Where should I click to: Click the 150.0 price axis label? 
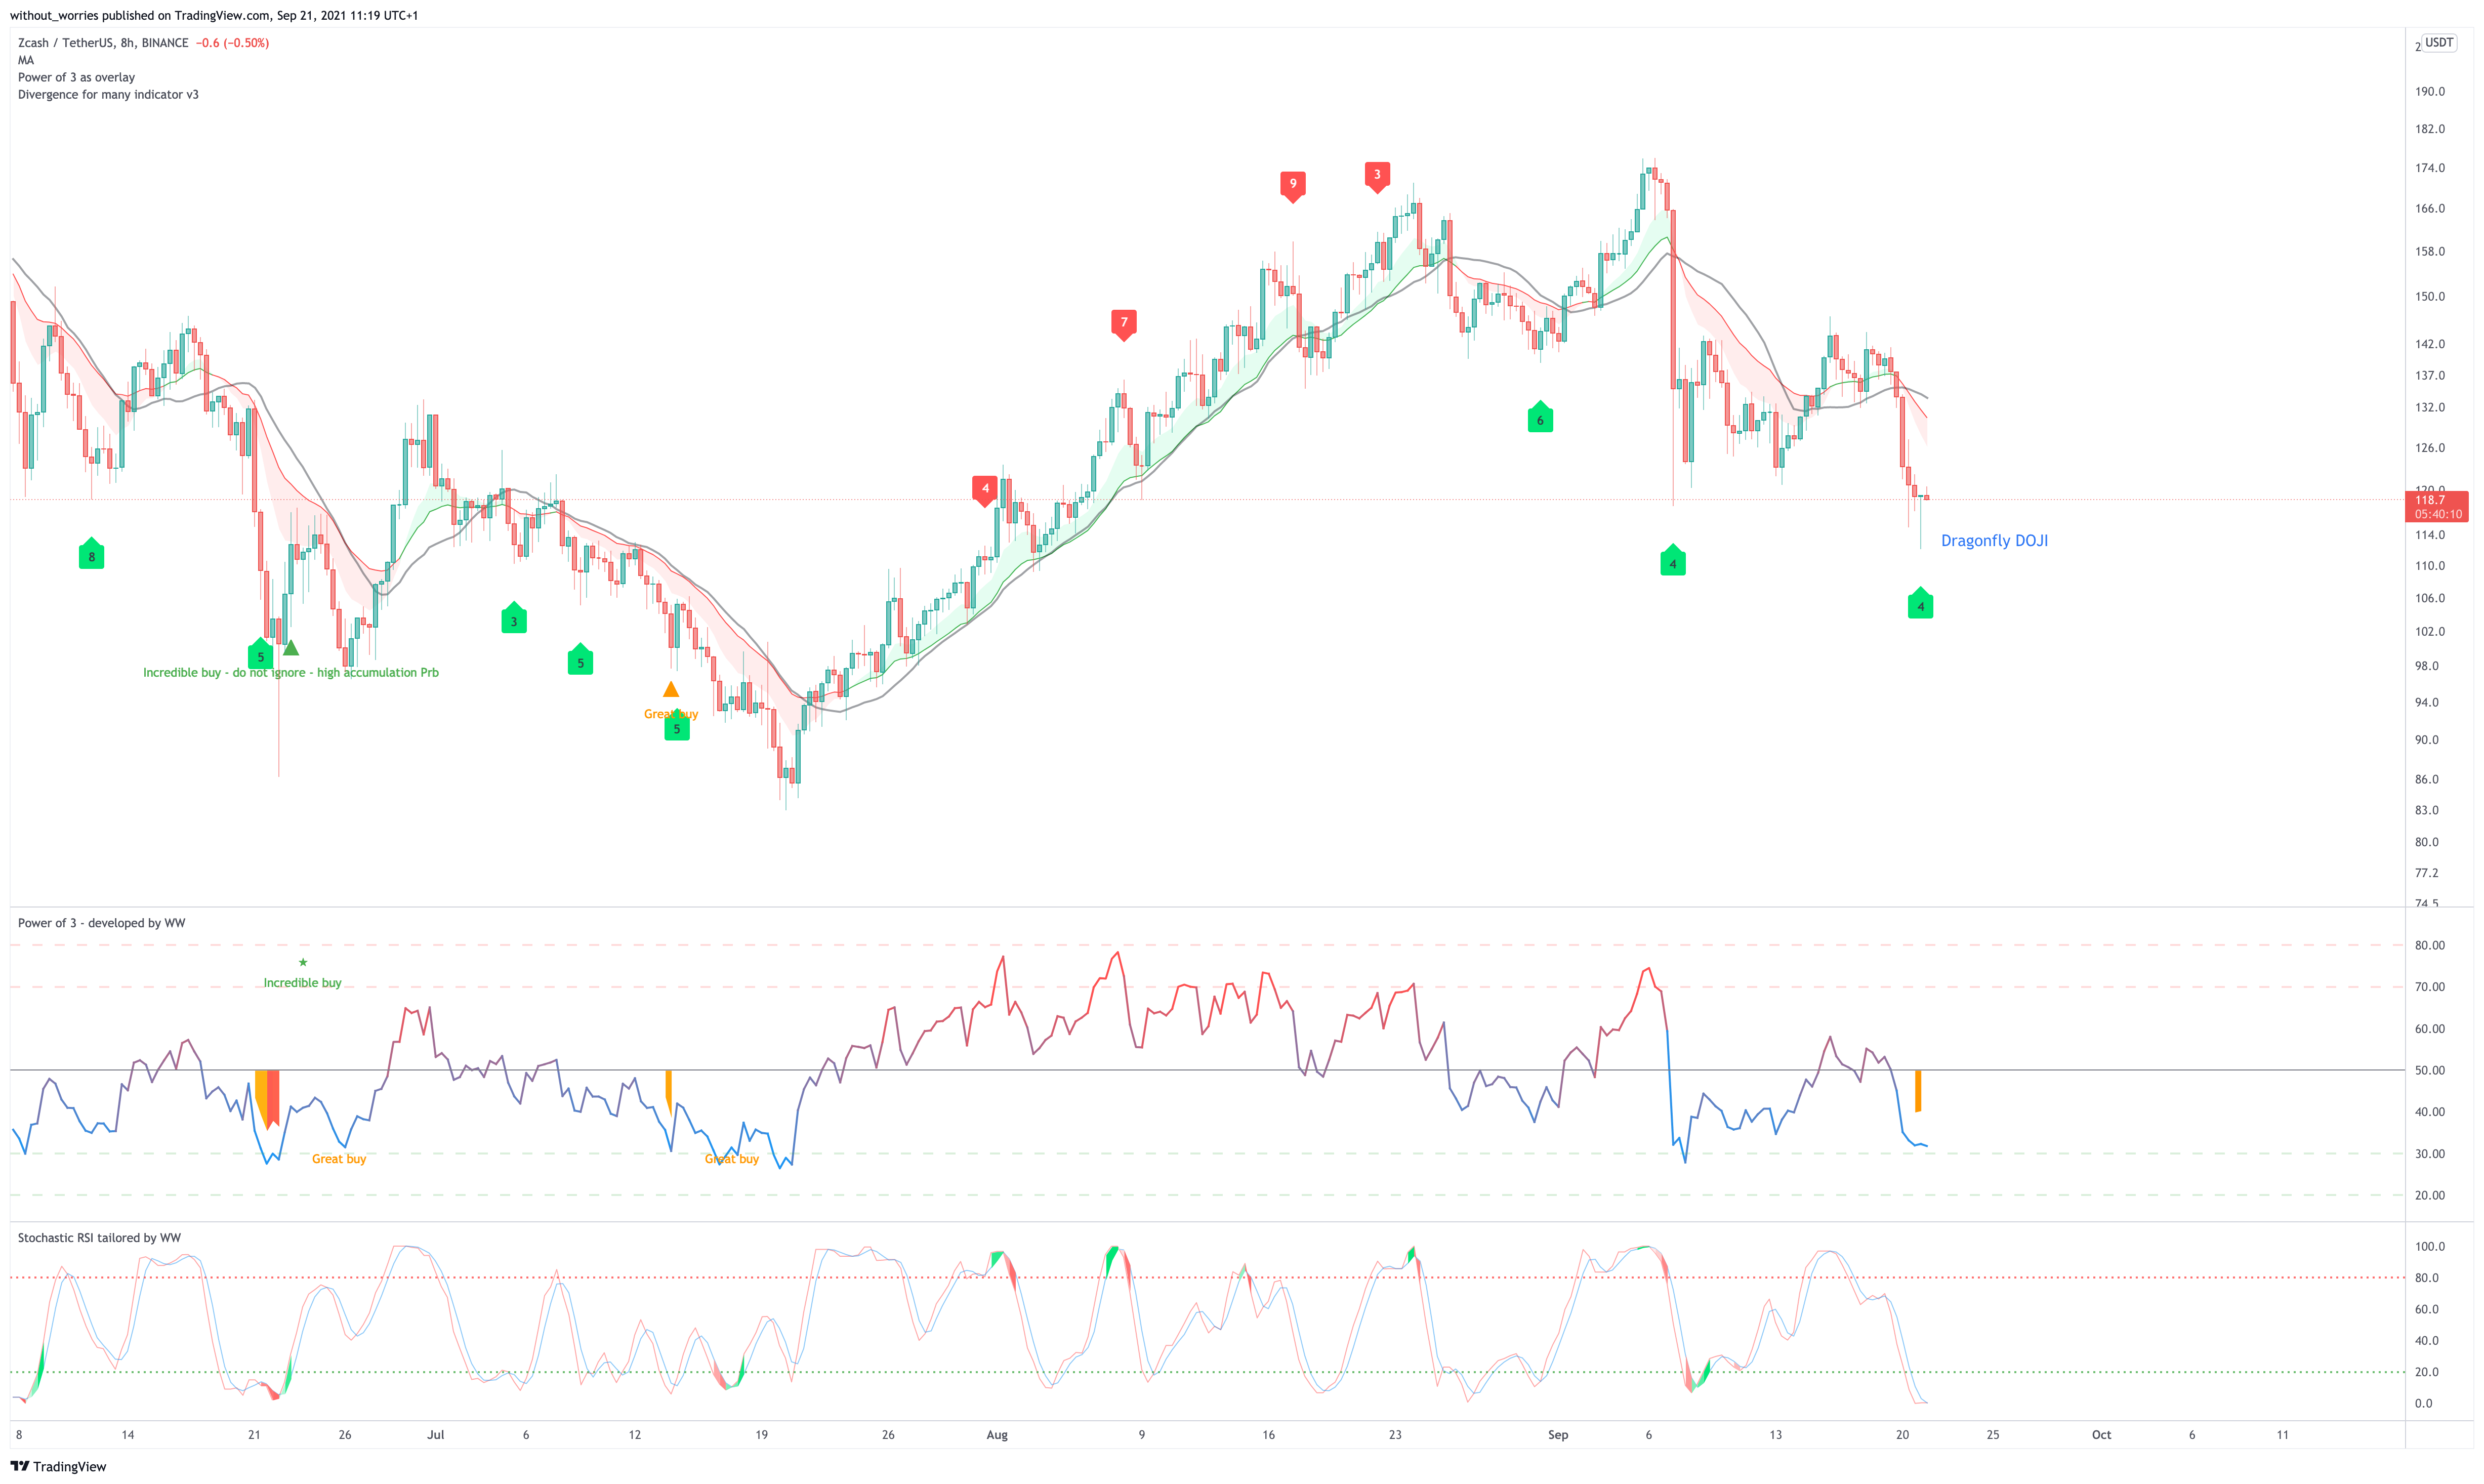click(2430, 296)
